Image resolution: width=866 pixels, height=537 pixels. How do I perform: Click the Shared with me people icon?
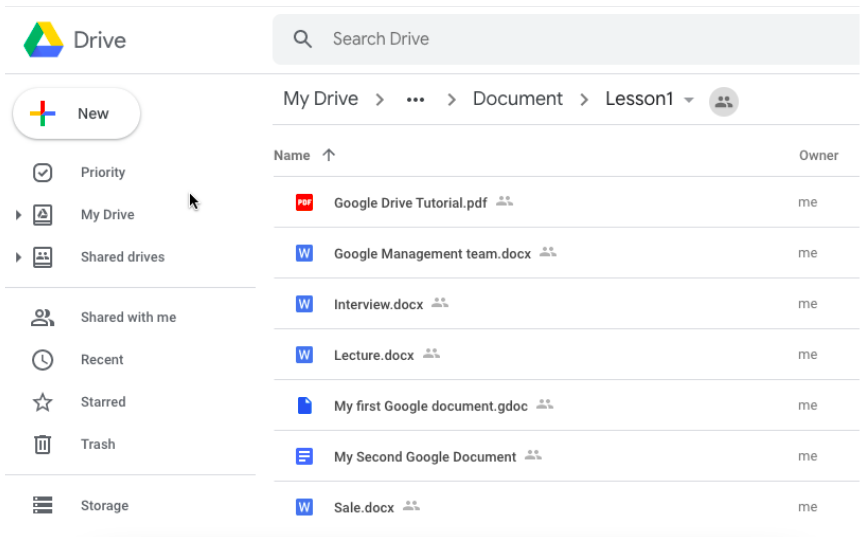[43, 317]
